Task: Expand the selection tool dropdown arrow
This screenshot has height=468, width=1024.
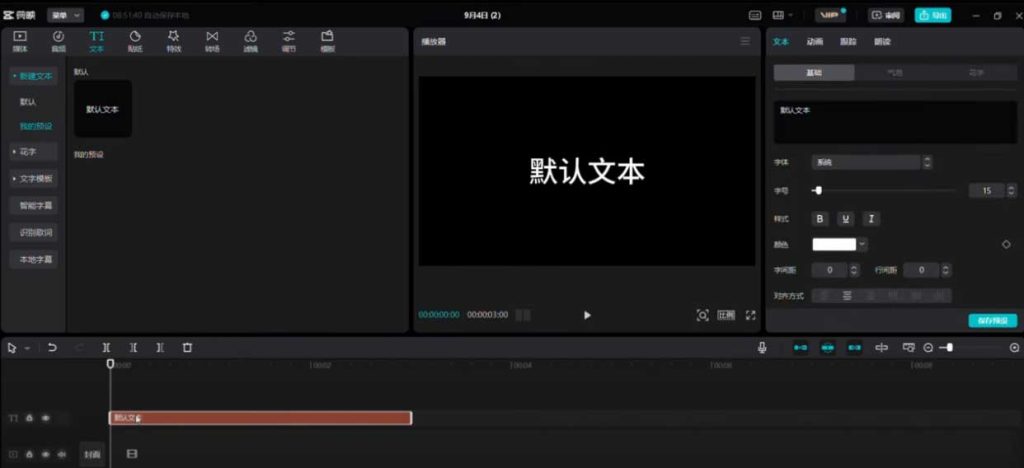Action: click(27, 349)
